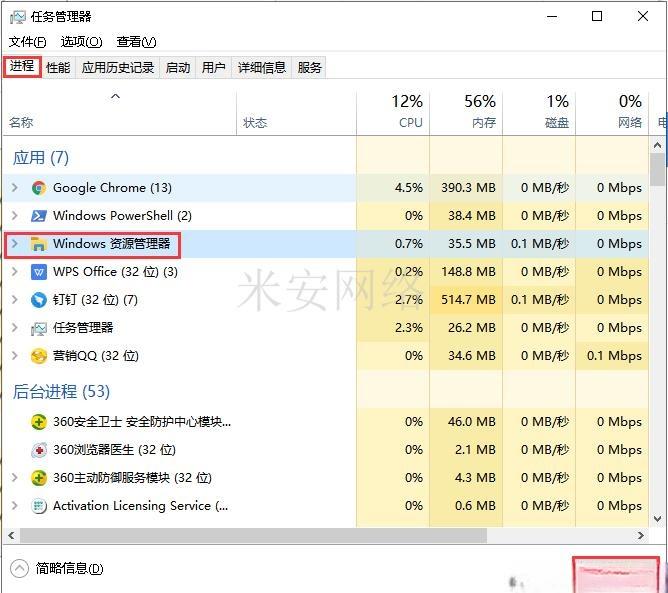
Task: Open the 文件 menu
Action: (28, 42)
